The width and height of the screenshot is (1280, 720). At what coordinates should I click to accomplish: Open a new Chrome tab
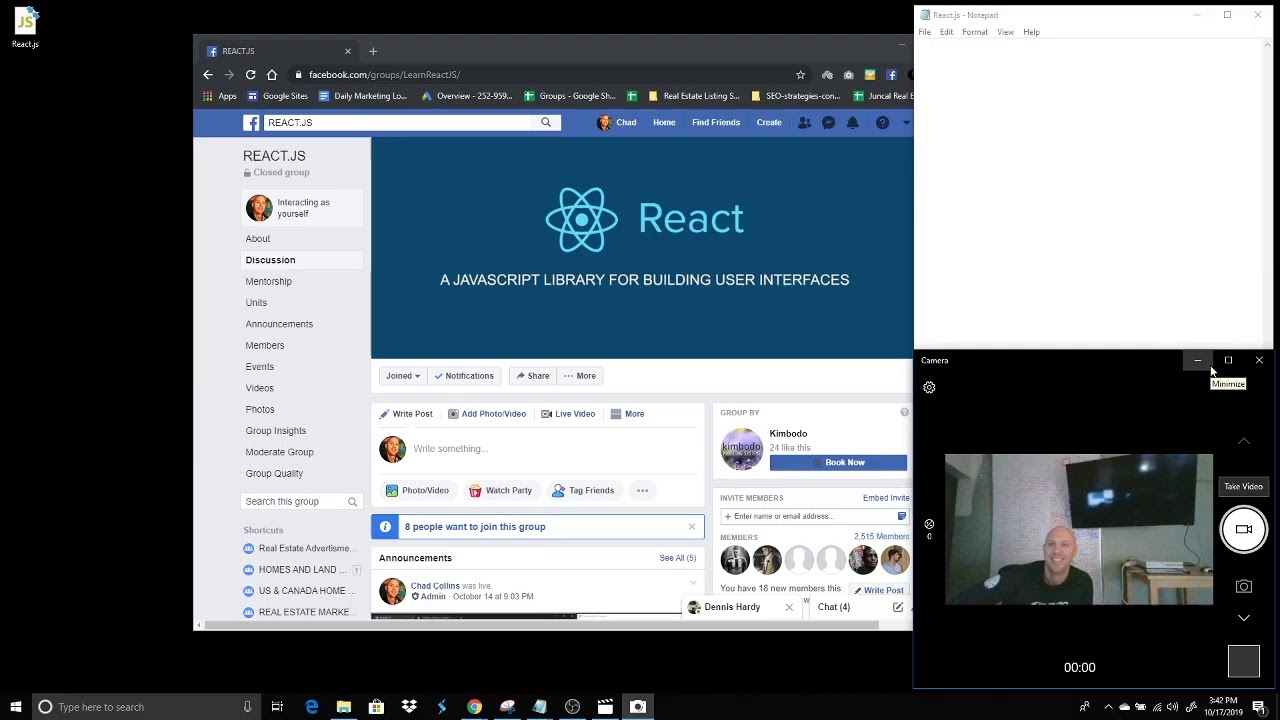pos(373,51)
